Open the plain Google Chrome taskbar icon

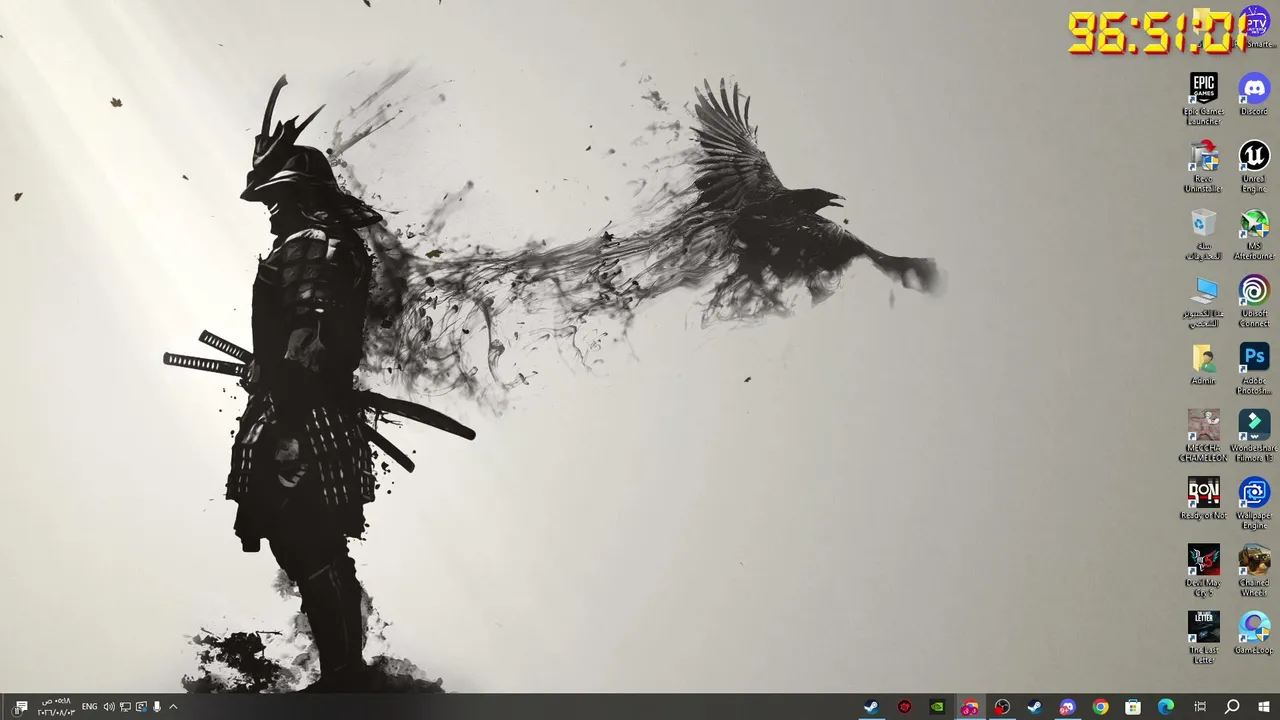point(1100,707)
